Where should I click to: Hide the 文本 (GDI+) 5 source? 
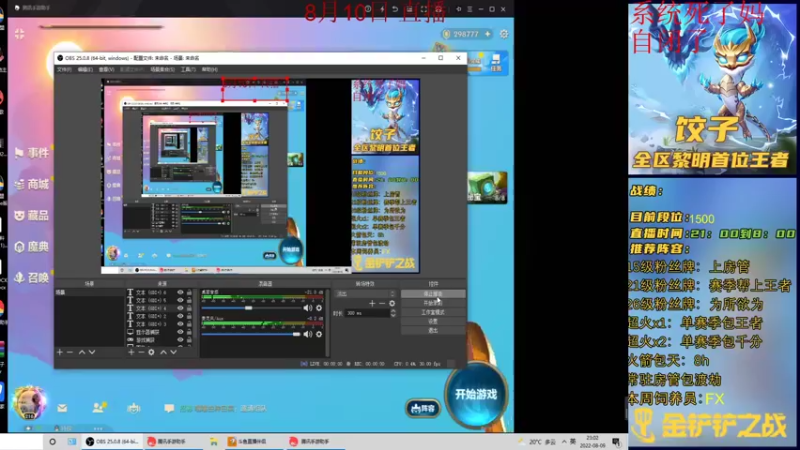coord(180,300)
